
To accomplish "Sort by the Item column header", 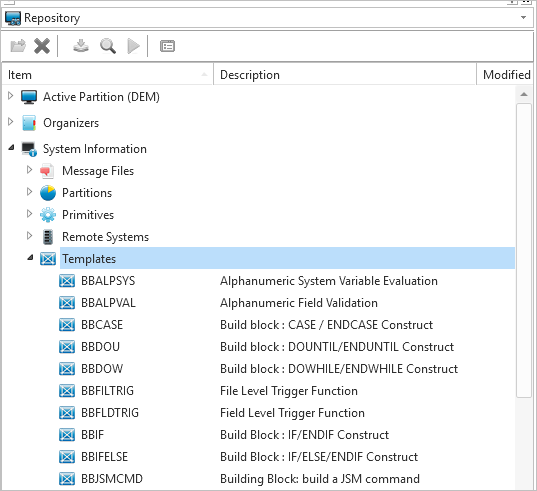I will (x=108, y=74).
